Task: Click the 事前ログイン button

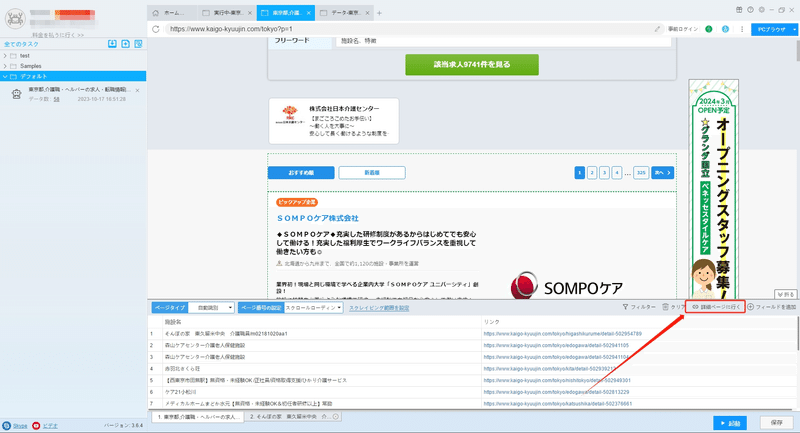Action: 683,29
